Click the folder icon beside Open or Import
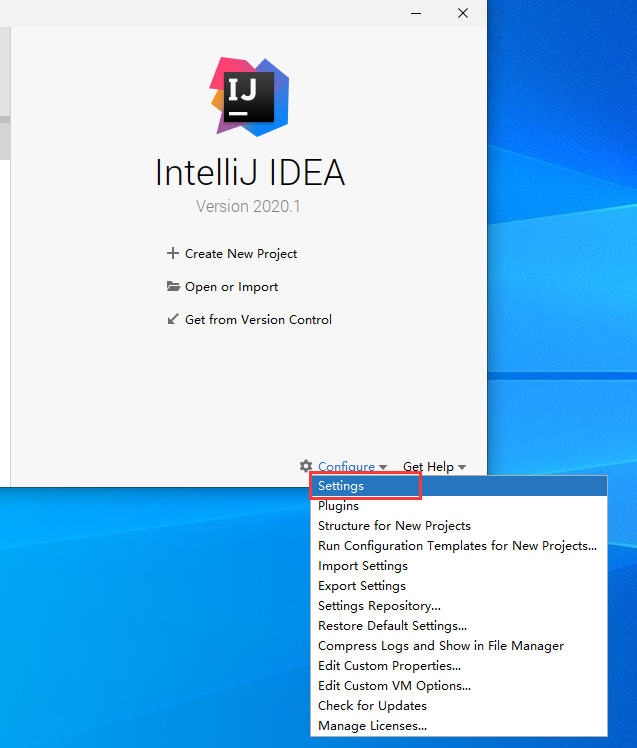This screenshot has height=748, width=637. coord(173,286)
